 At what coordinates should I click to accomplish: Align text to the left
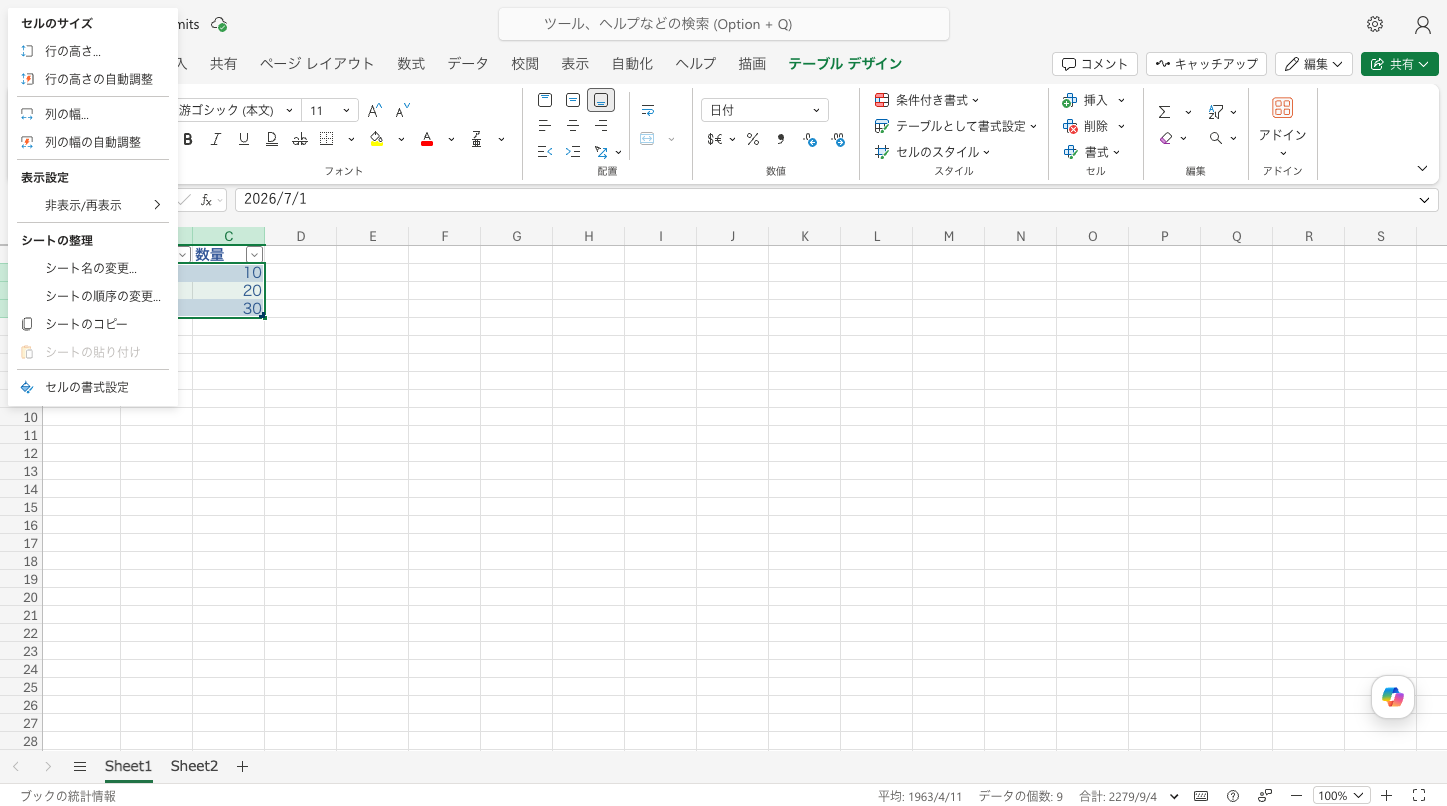pos(545,126)
